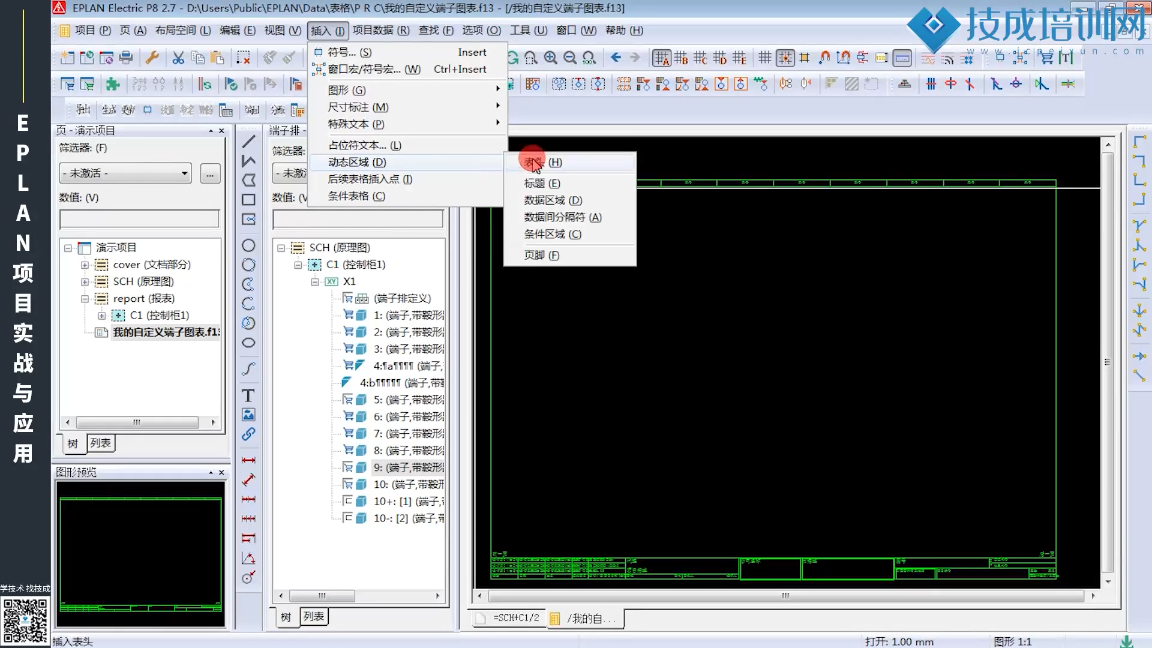Expand the C1 (控制柜1) node under report
Viewport: 1152px width, 648px height.
(102, 315)
